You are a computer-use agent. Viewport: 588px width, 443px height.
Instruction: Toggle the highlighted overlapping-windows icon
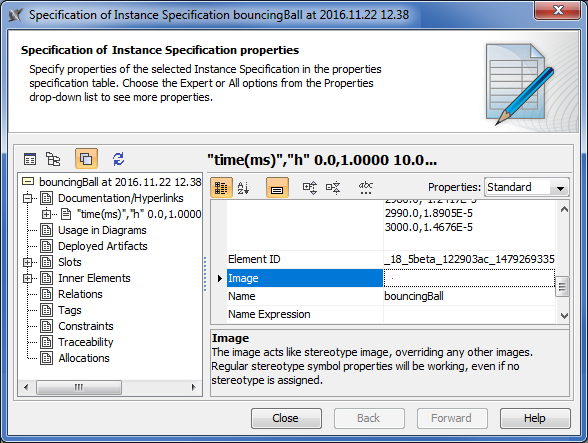86,159
